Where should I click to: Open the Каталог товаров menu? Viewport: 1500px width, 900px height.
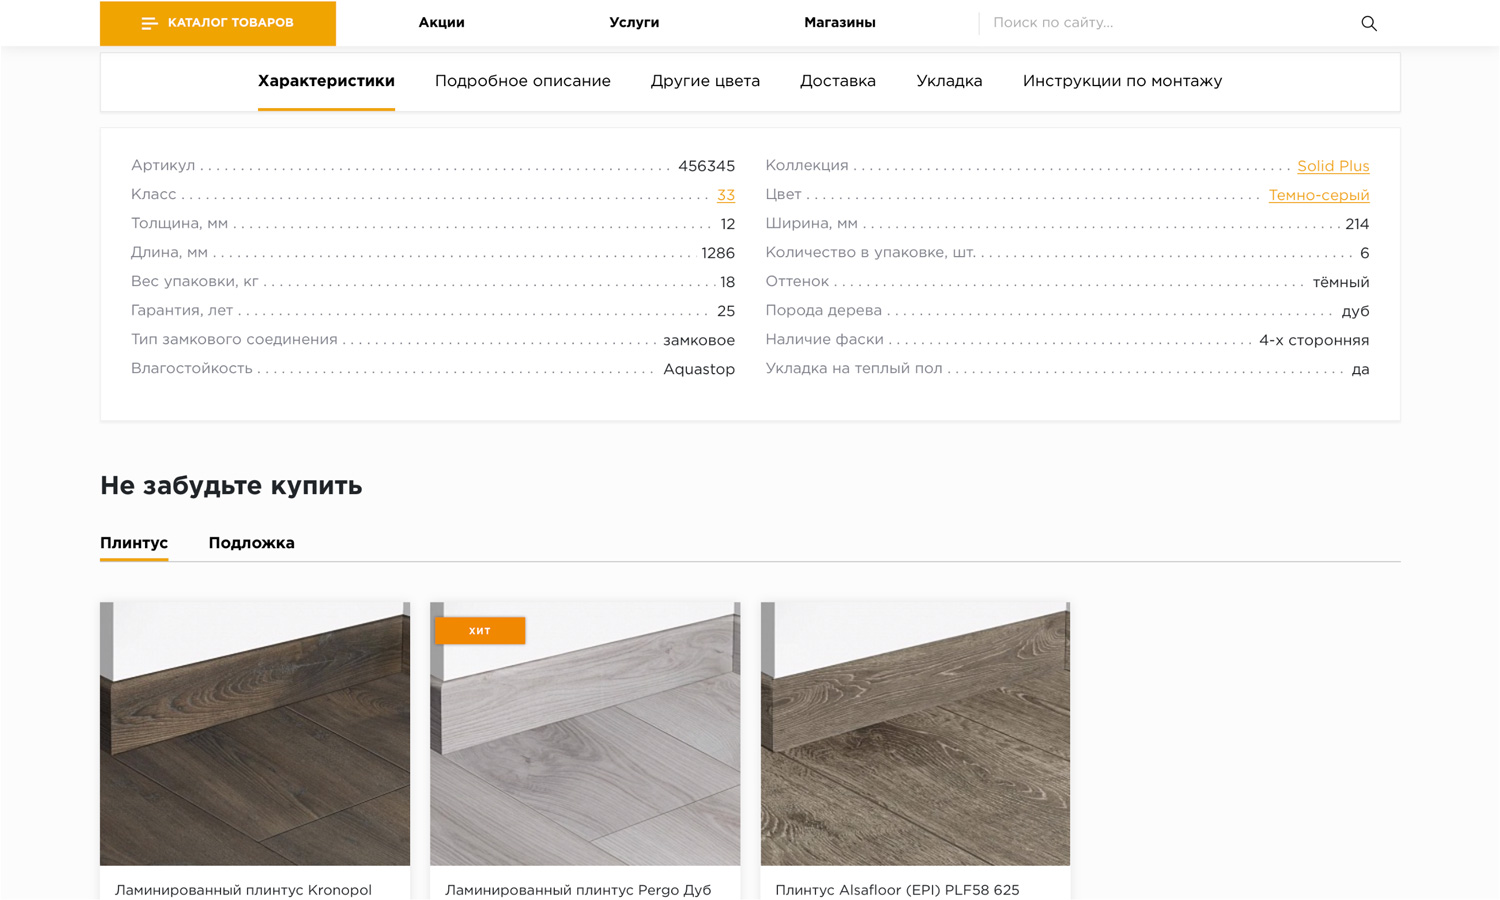point(218,23)
